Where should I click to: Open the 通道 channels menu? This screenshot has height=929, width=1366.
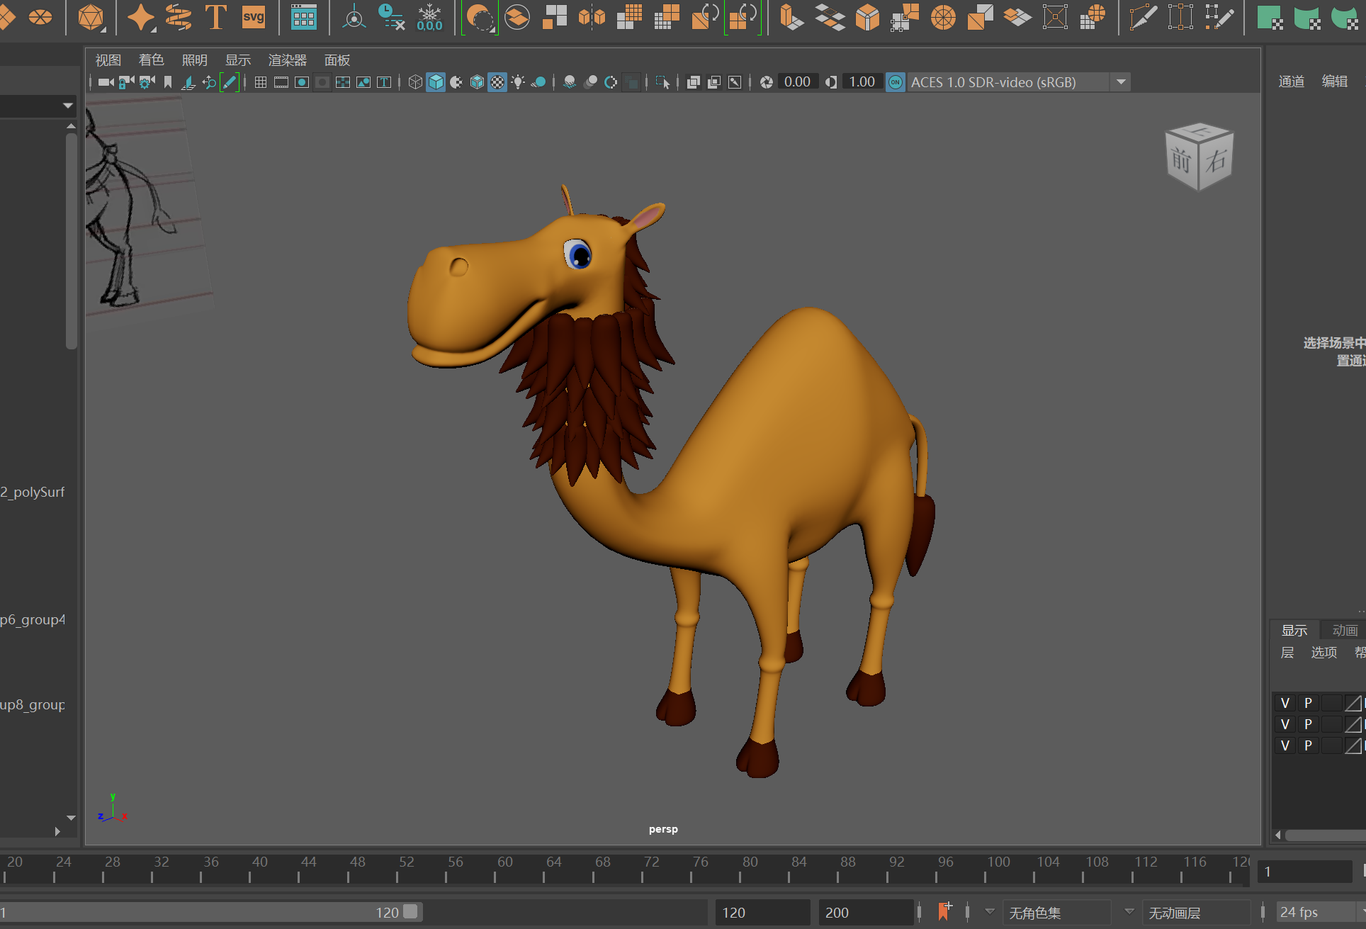[1291, 81]
